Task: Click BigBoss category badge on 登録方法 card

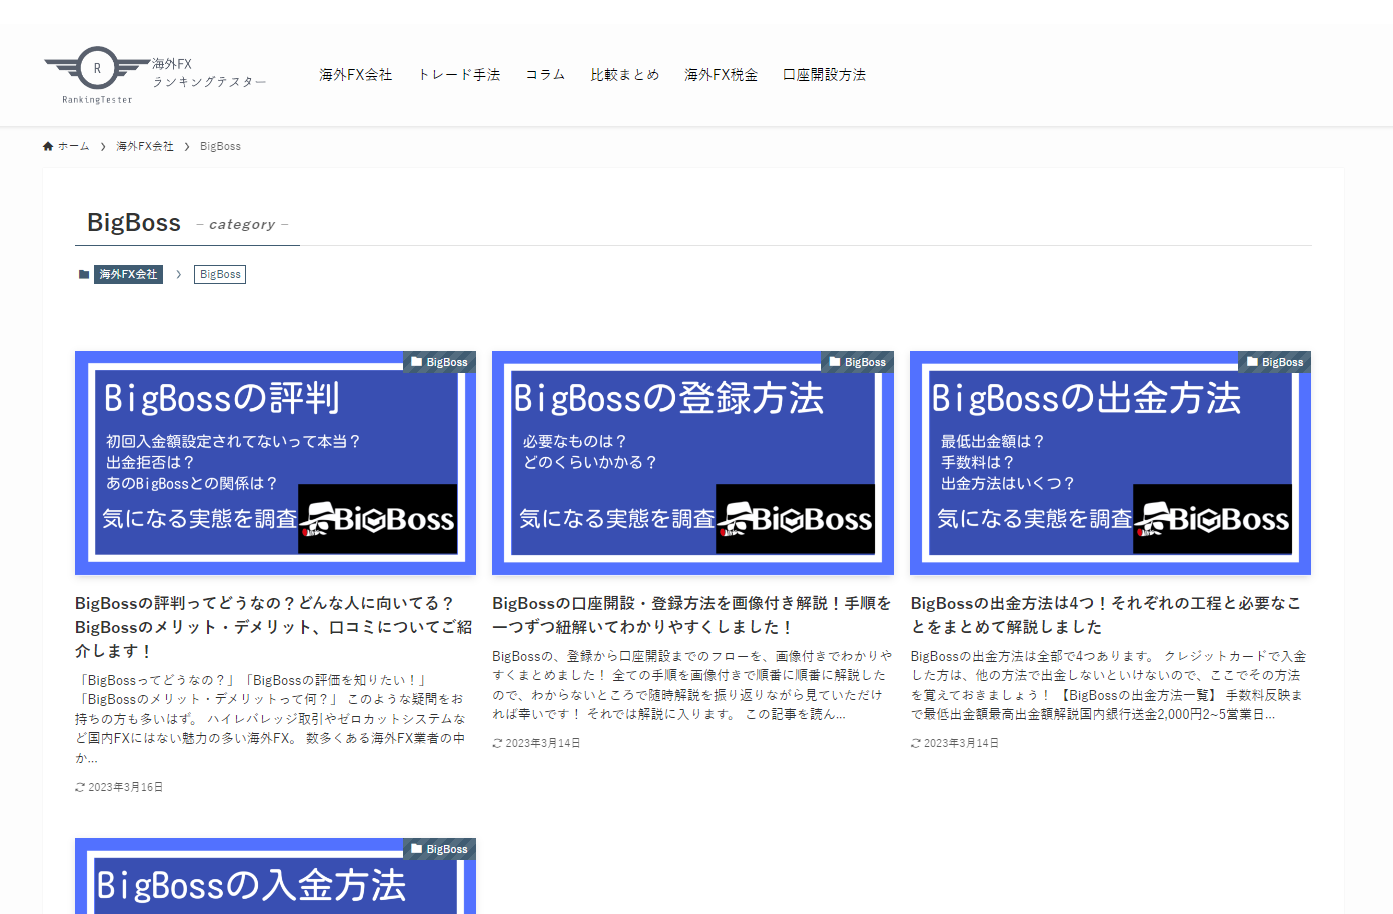Action: pyautogui.click(x=857, y=362)
